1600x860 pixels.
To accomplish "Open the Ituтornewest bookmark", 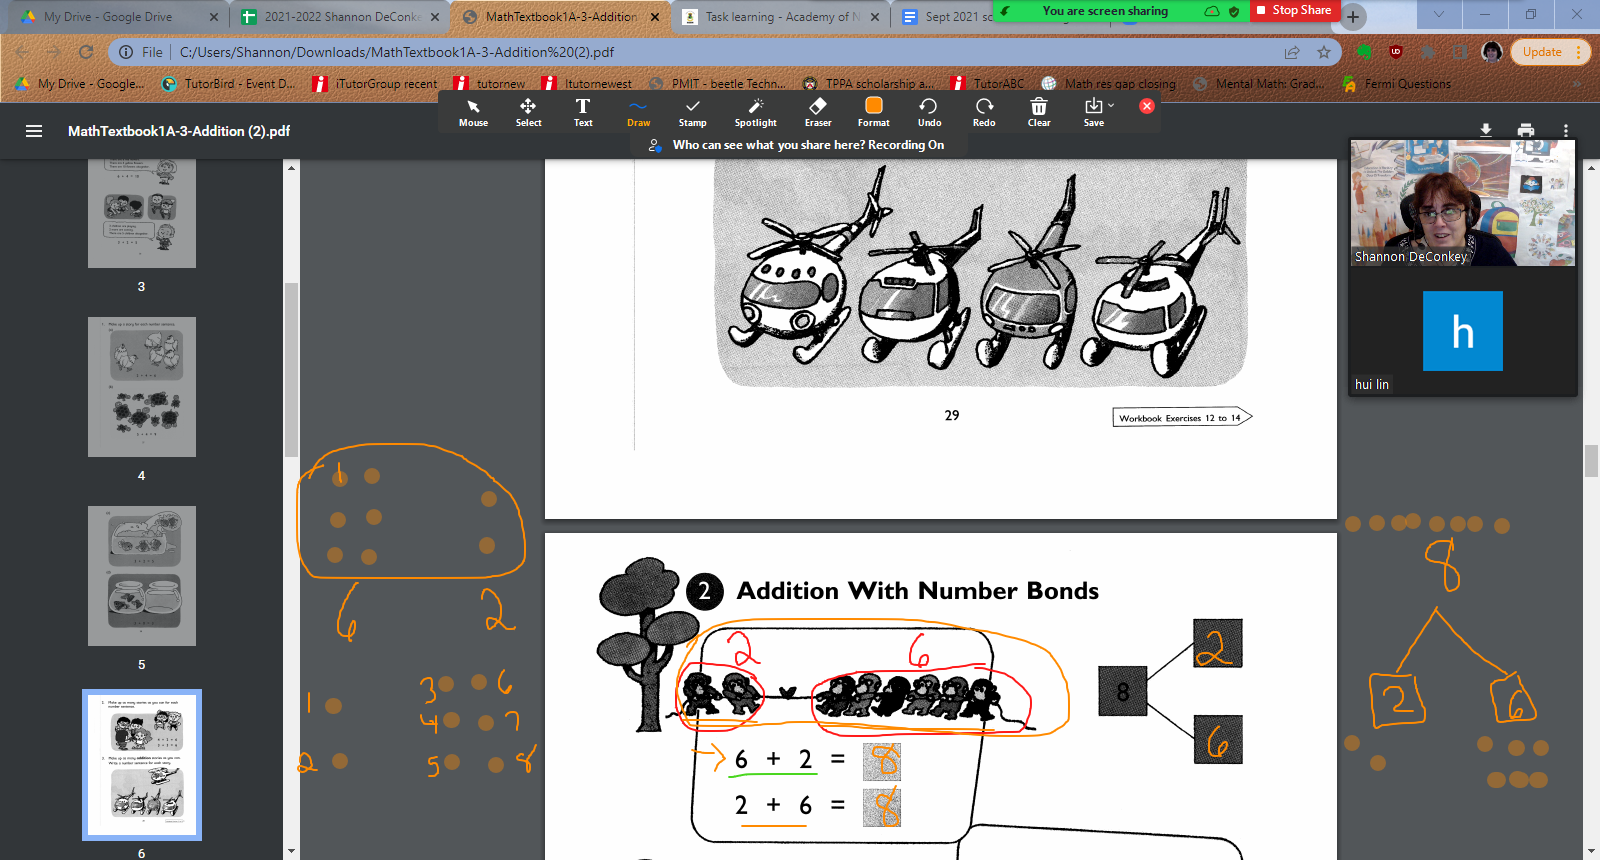I will 587,84.
